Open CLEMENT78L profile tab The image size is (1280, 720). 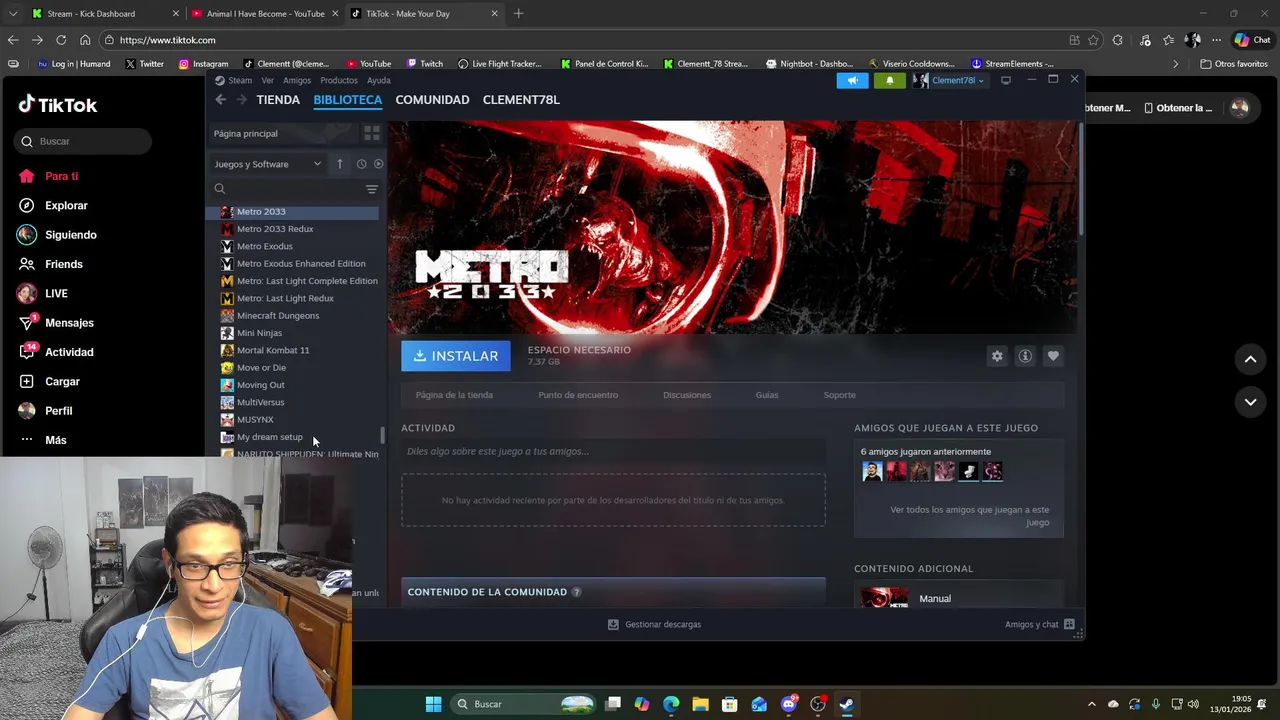pos(521,100)
